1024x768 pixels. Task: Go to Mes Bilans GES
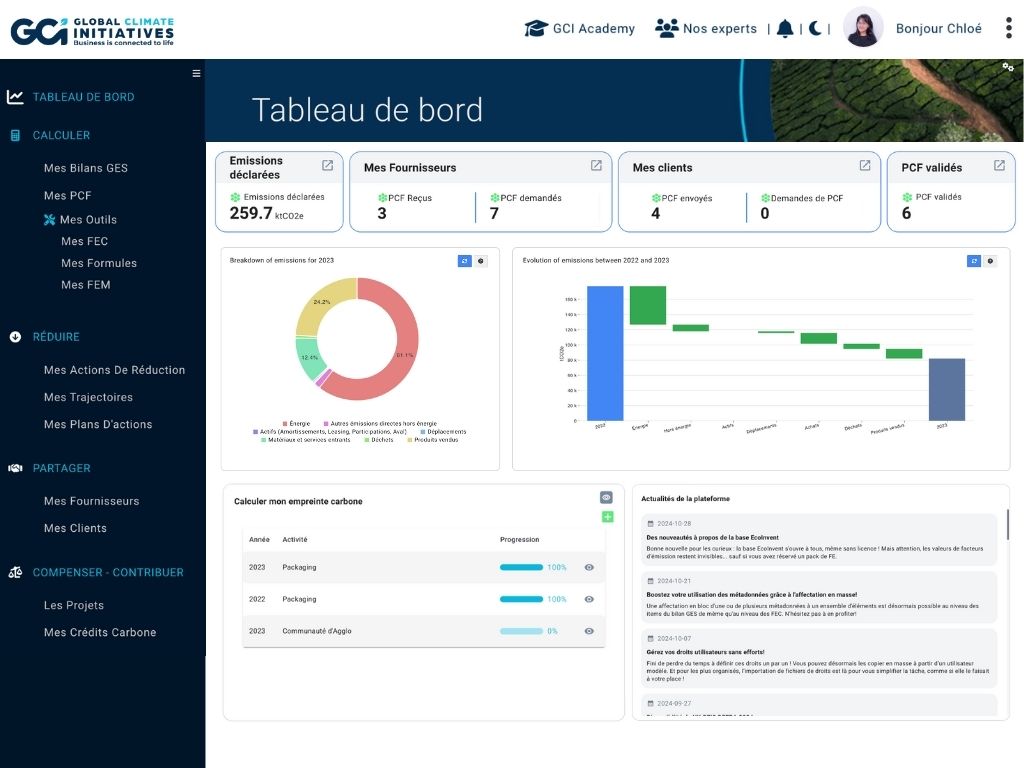86,168
